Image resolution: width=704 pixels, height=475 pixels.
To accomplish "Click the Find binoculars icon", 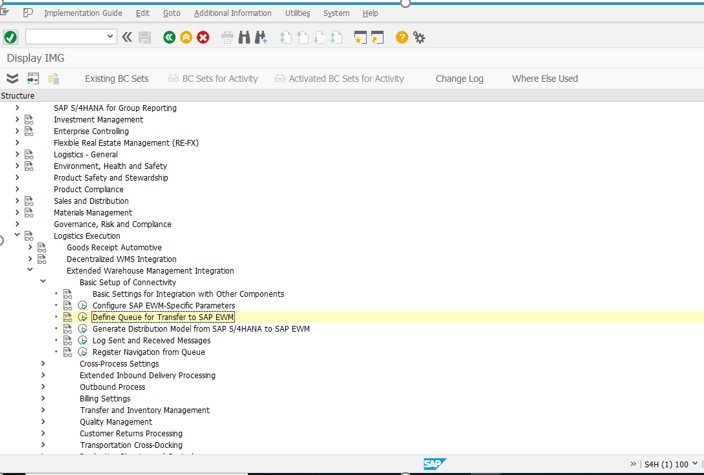I will [244, 37].
